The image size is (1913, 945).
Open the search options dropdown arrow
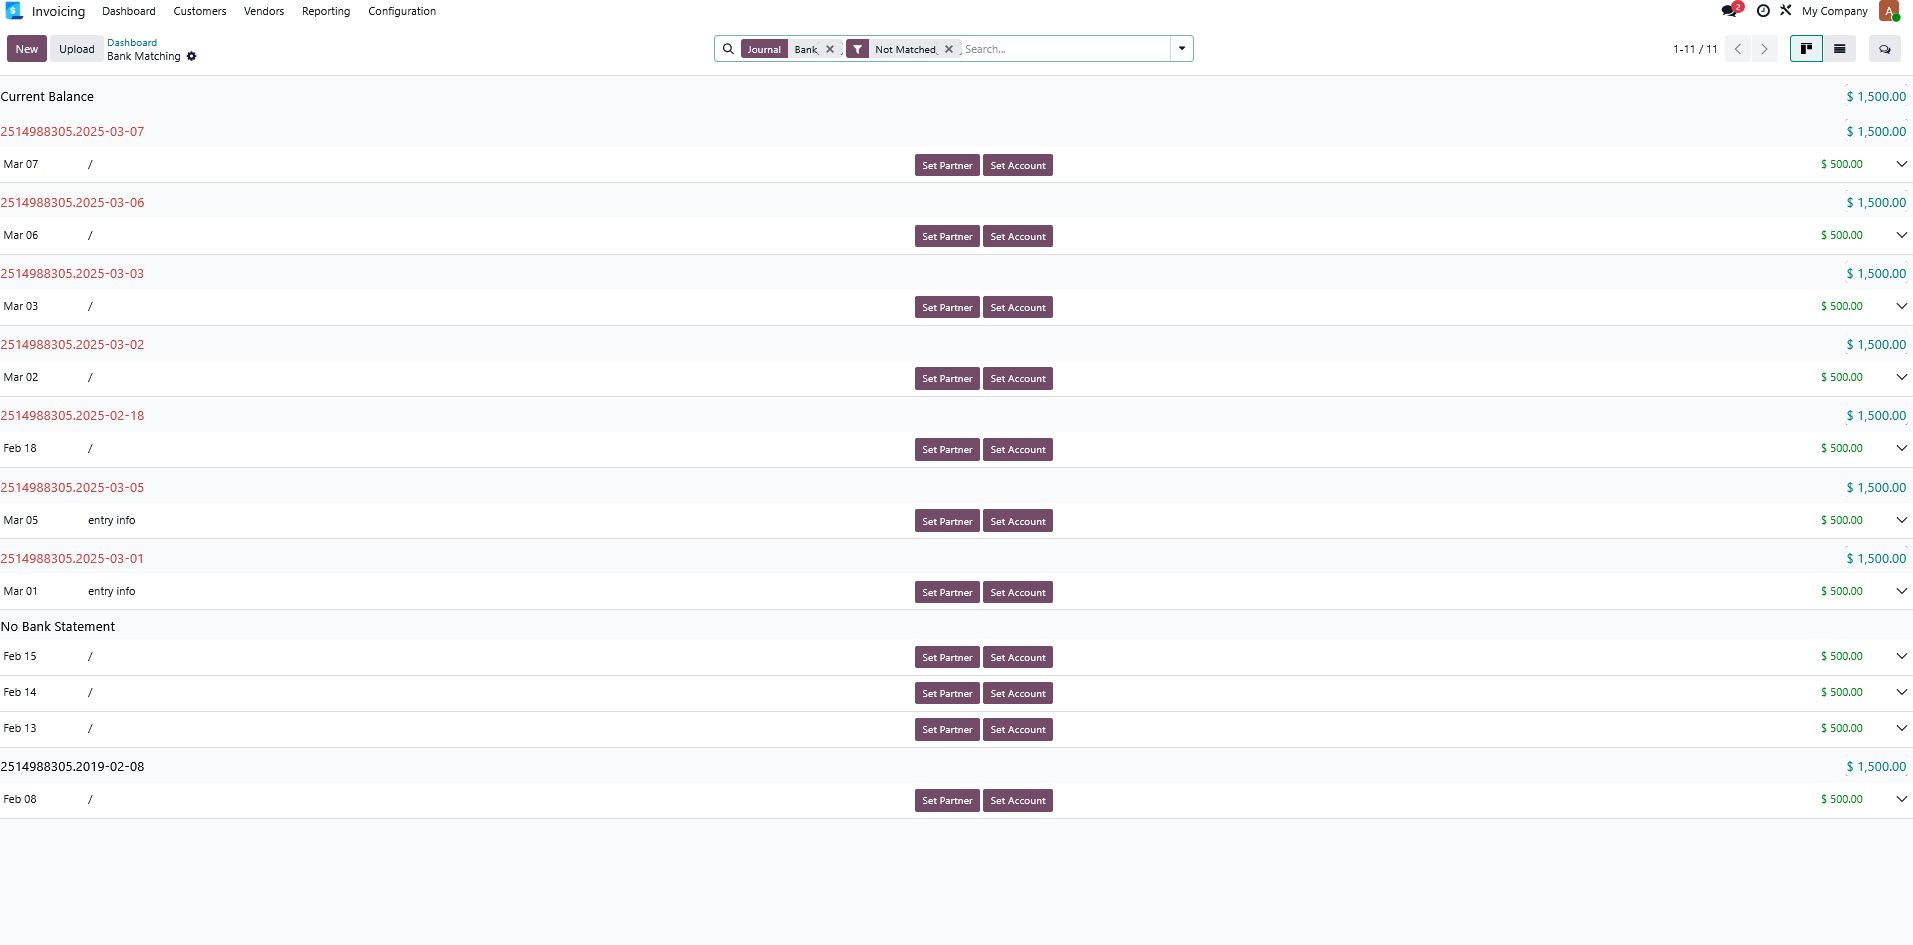[x=1183, y=48]
